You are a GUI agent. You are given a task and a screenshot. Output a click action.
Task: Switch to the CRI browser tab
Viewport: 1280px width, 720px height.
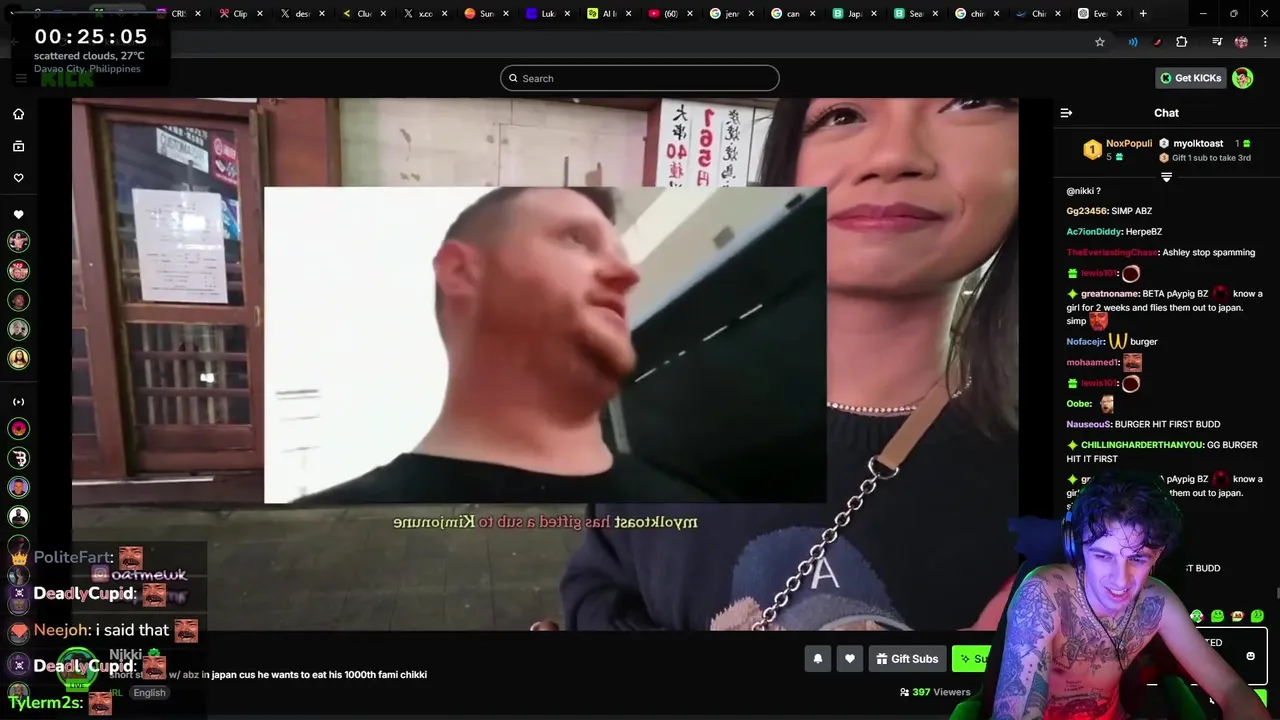point(178,14)
